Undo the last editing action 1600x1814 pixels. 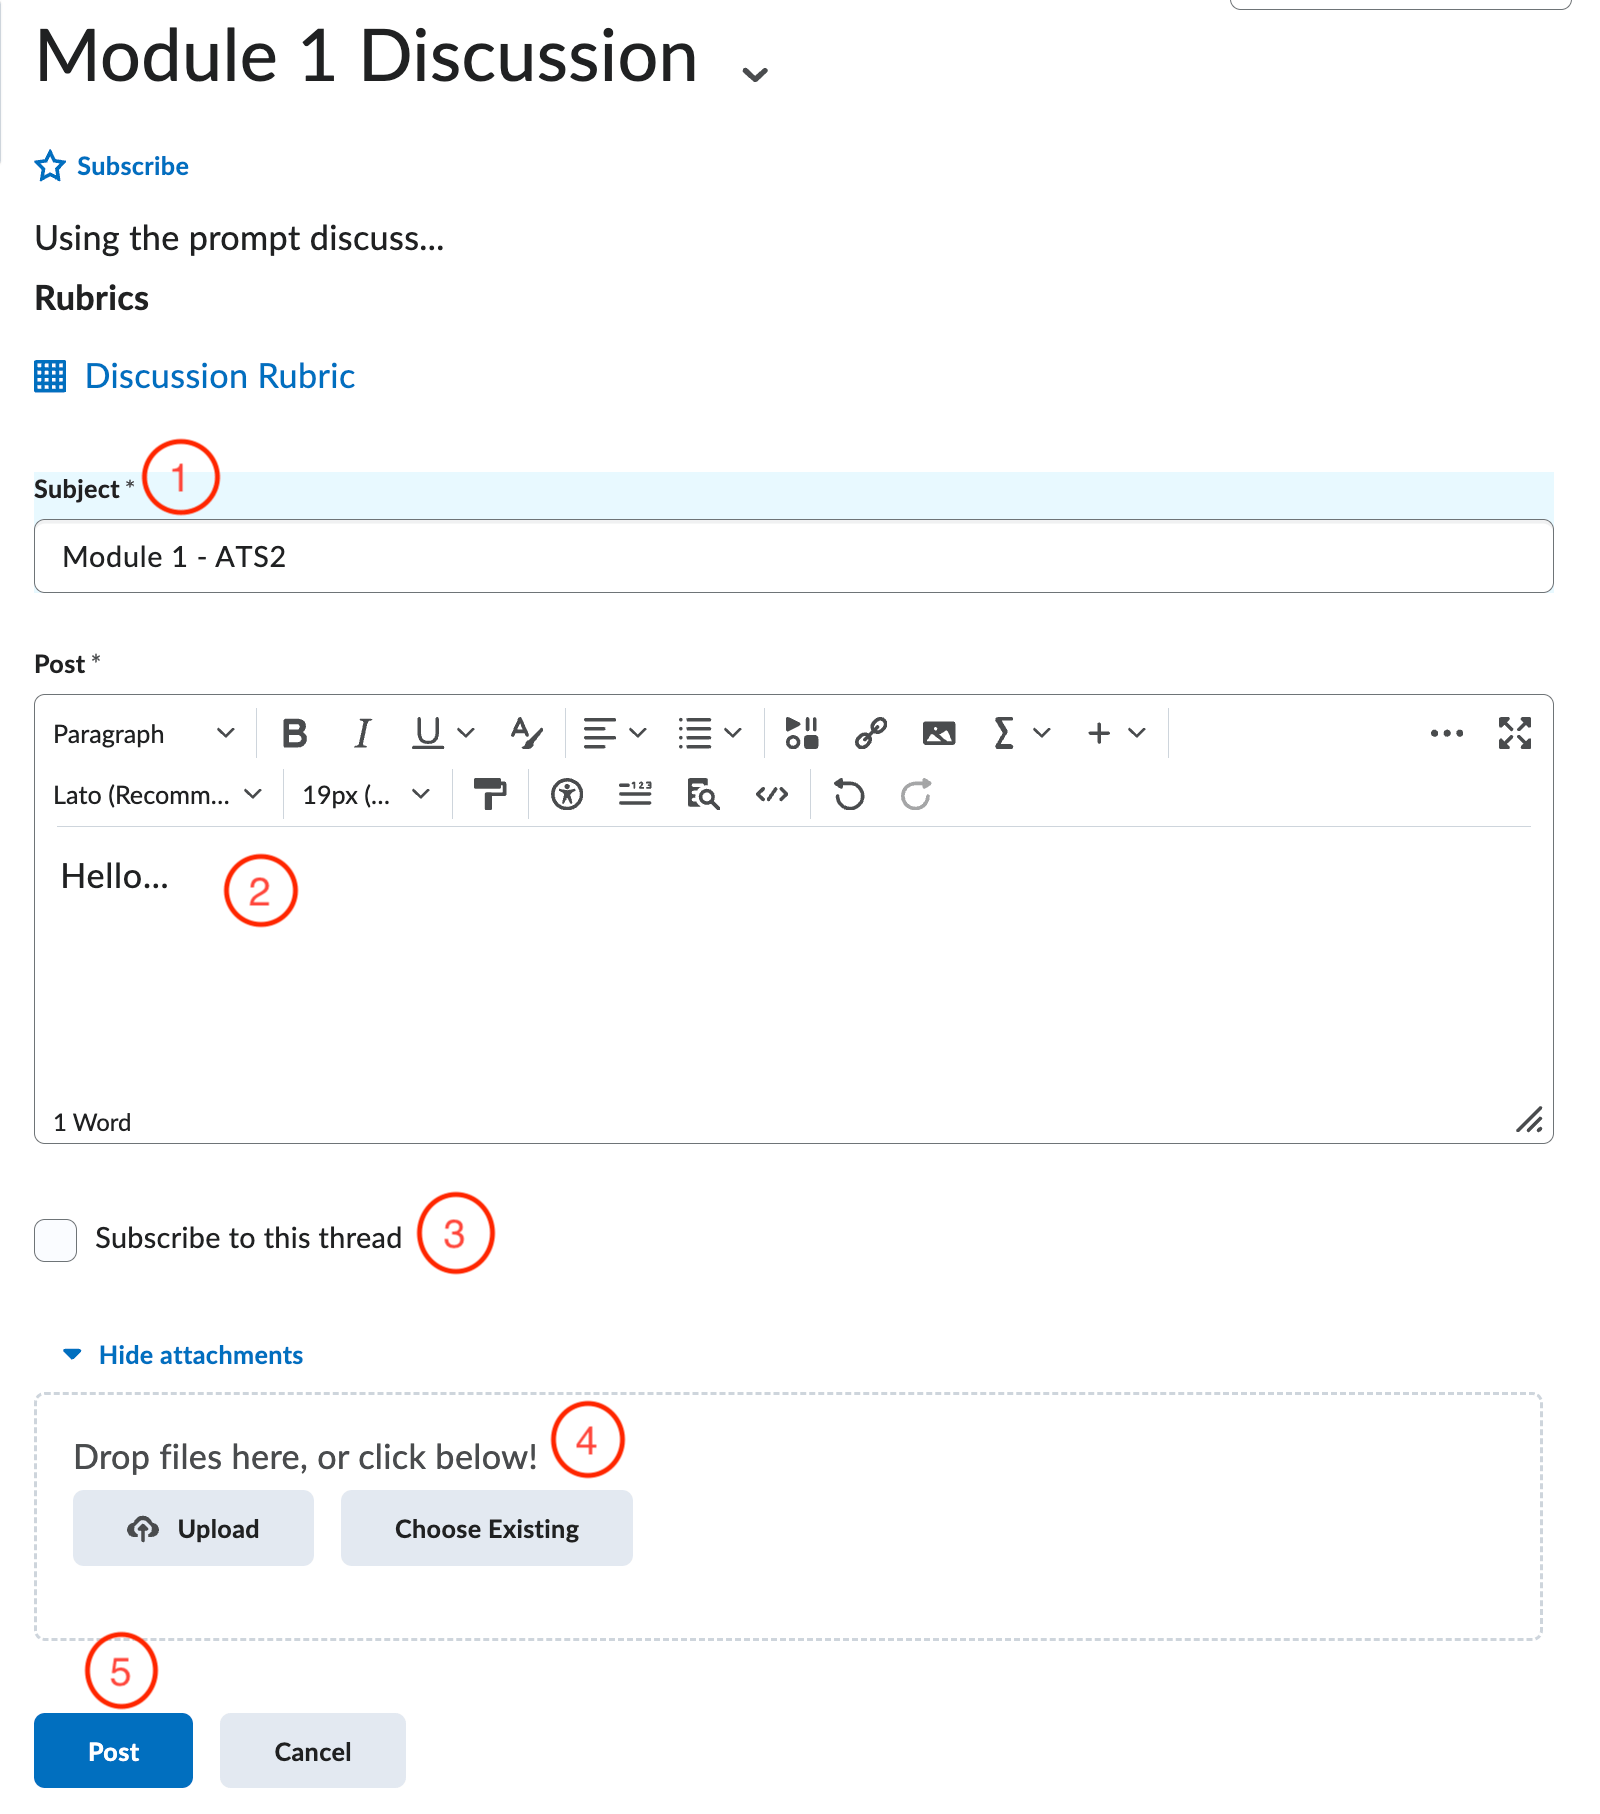click(x=847, y=795)
